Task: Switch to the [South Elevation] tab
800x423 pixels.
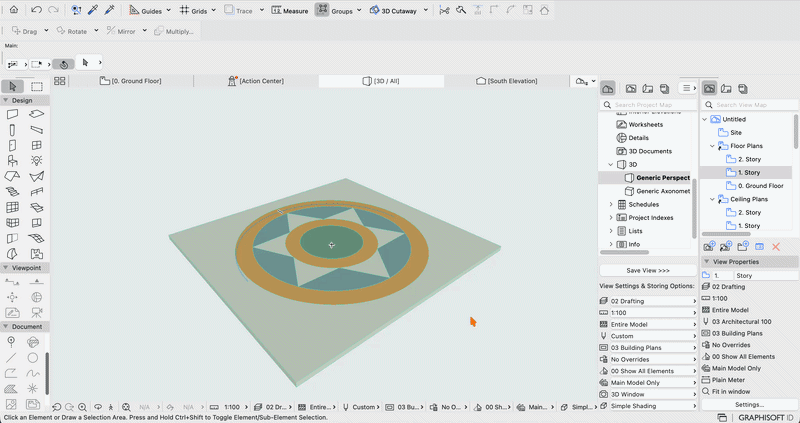Action: pyautogui.click(x=507, y=81)
